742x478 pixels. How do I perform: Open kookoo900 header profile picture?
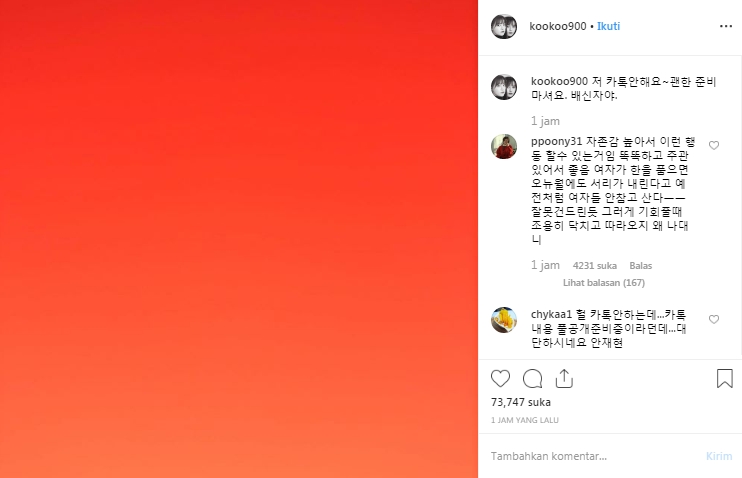(504, 26)
